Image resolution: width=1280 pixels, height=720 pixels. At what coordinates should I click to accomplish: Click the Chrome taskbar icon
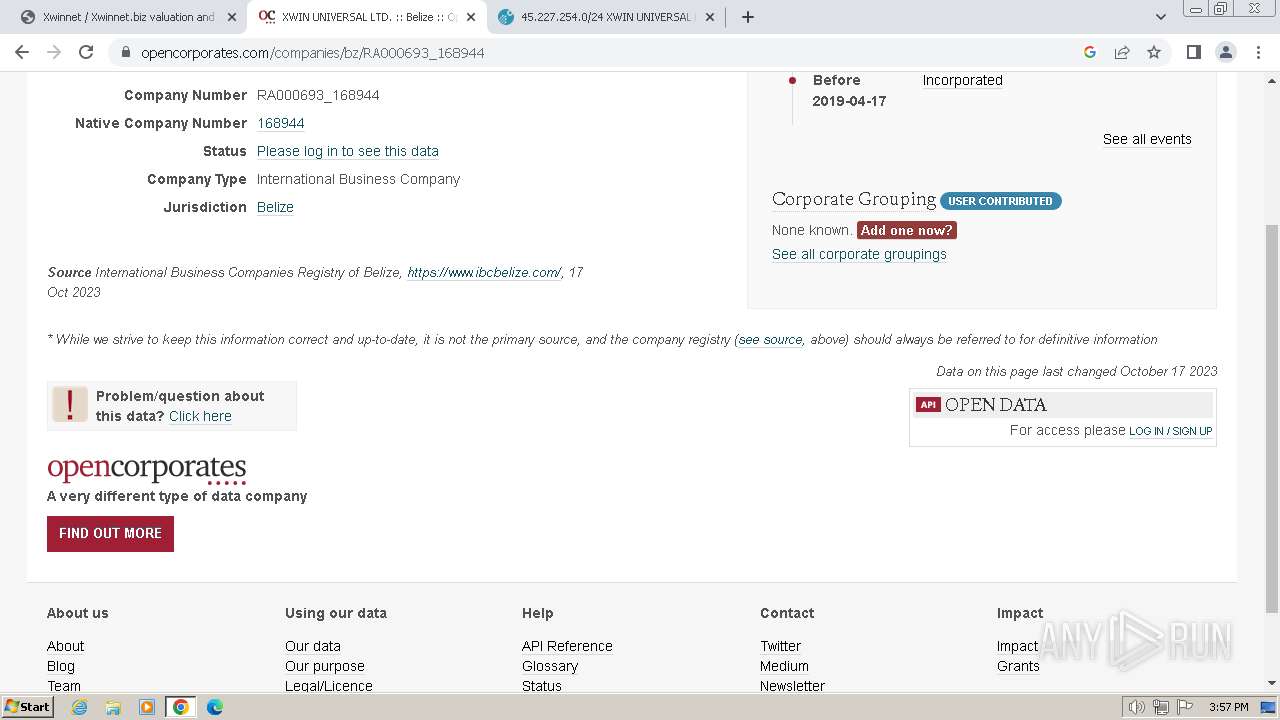click(x=181, y=707)
